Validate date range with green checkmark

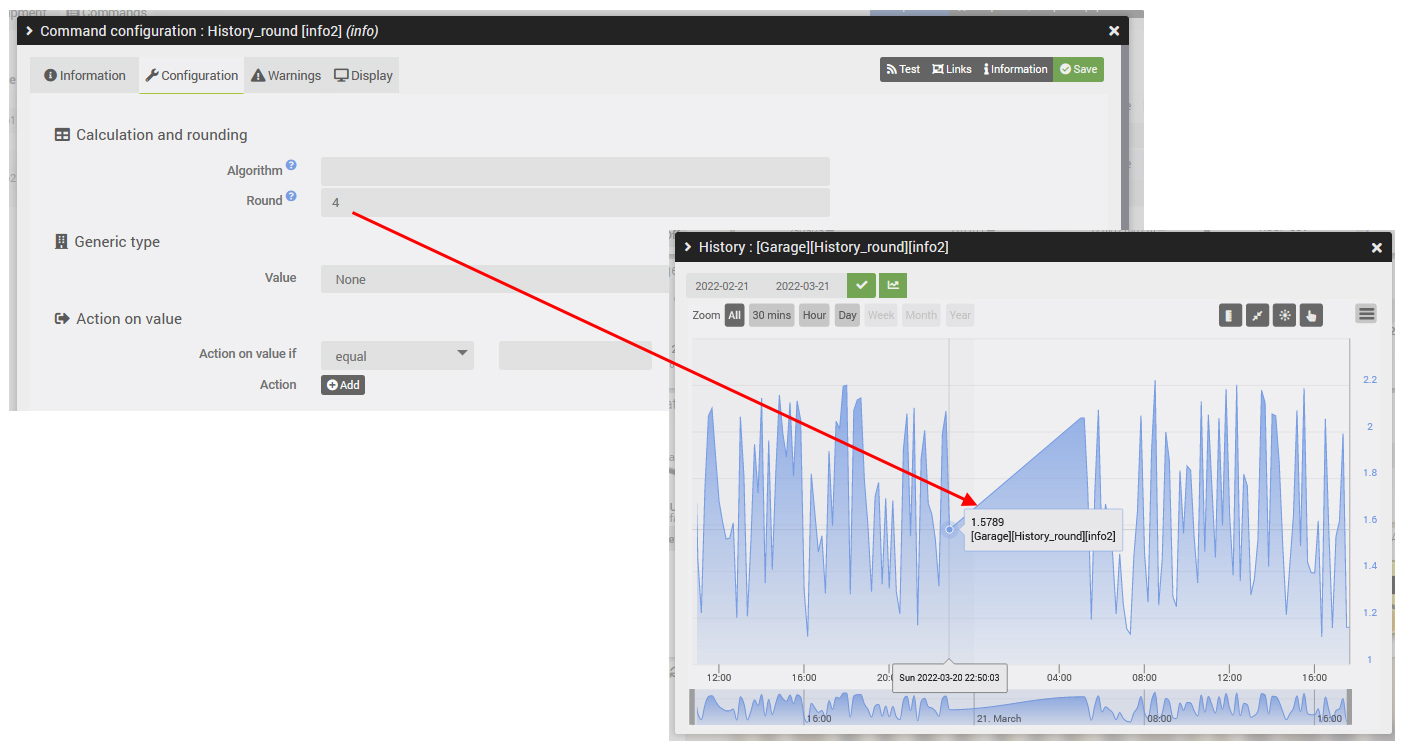[861, 286]
